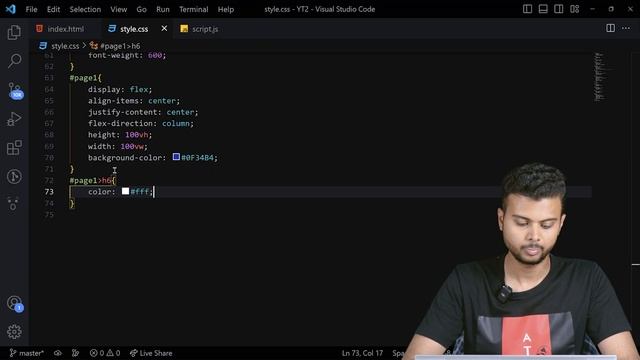Click the master branch status bar item
This screenshot has height=360, width=640.
coord(27,353)
